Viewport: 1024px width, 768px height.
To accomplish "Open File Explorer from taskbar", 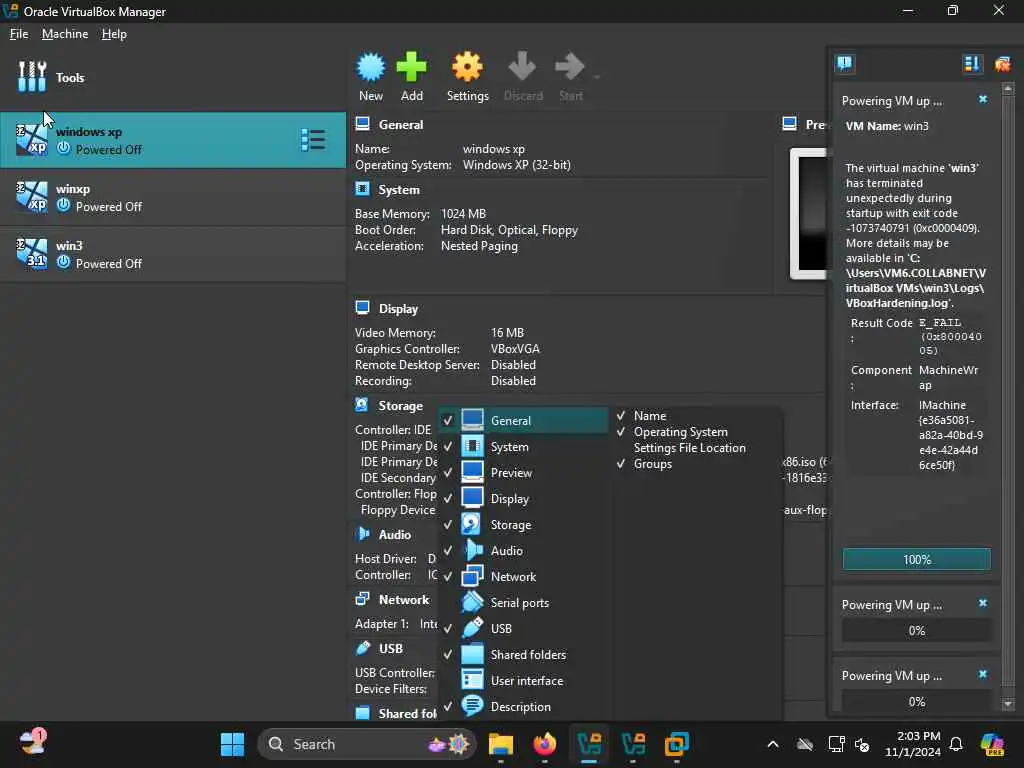I will pyautogui.click(x=501, y=744).
